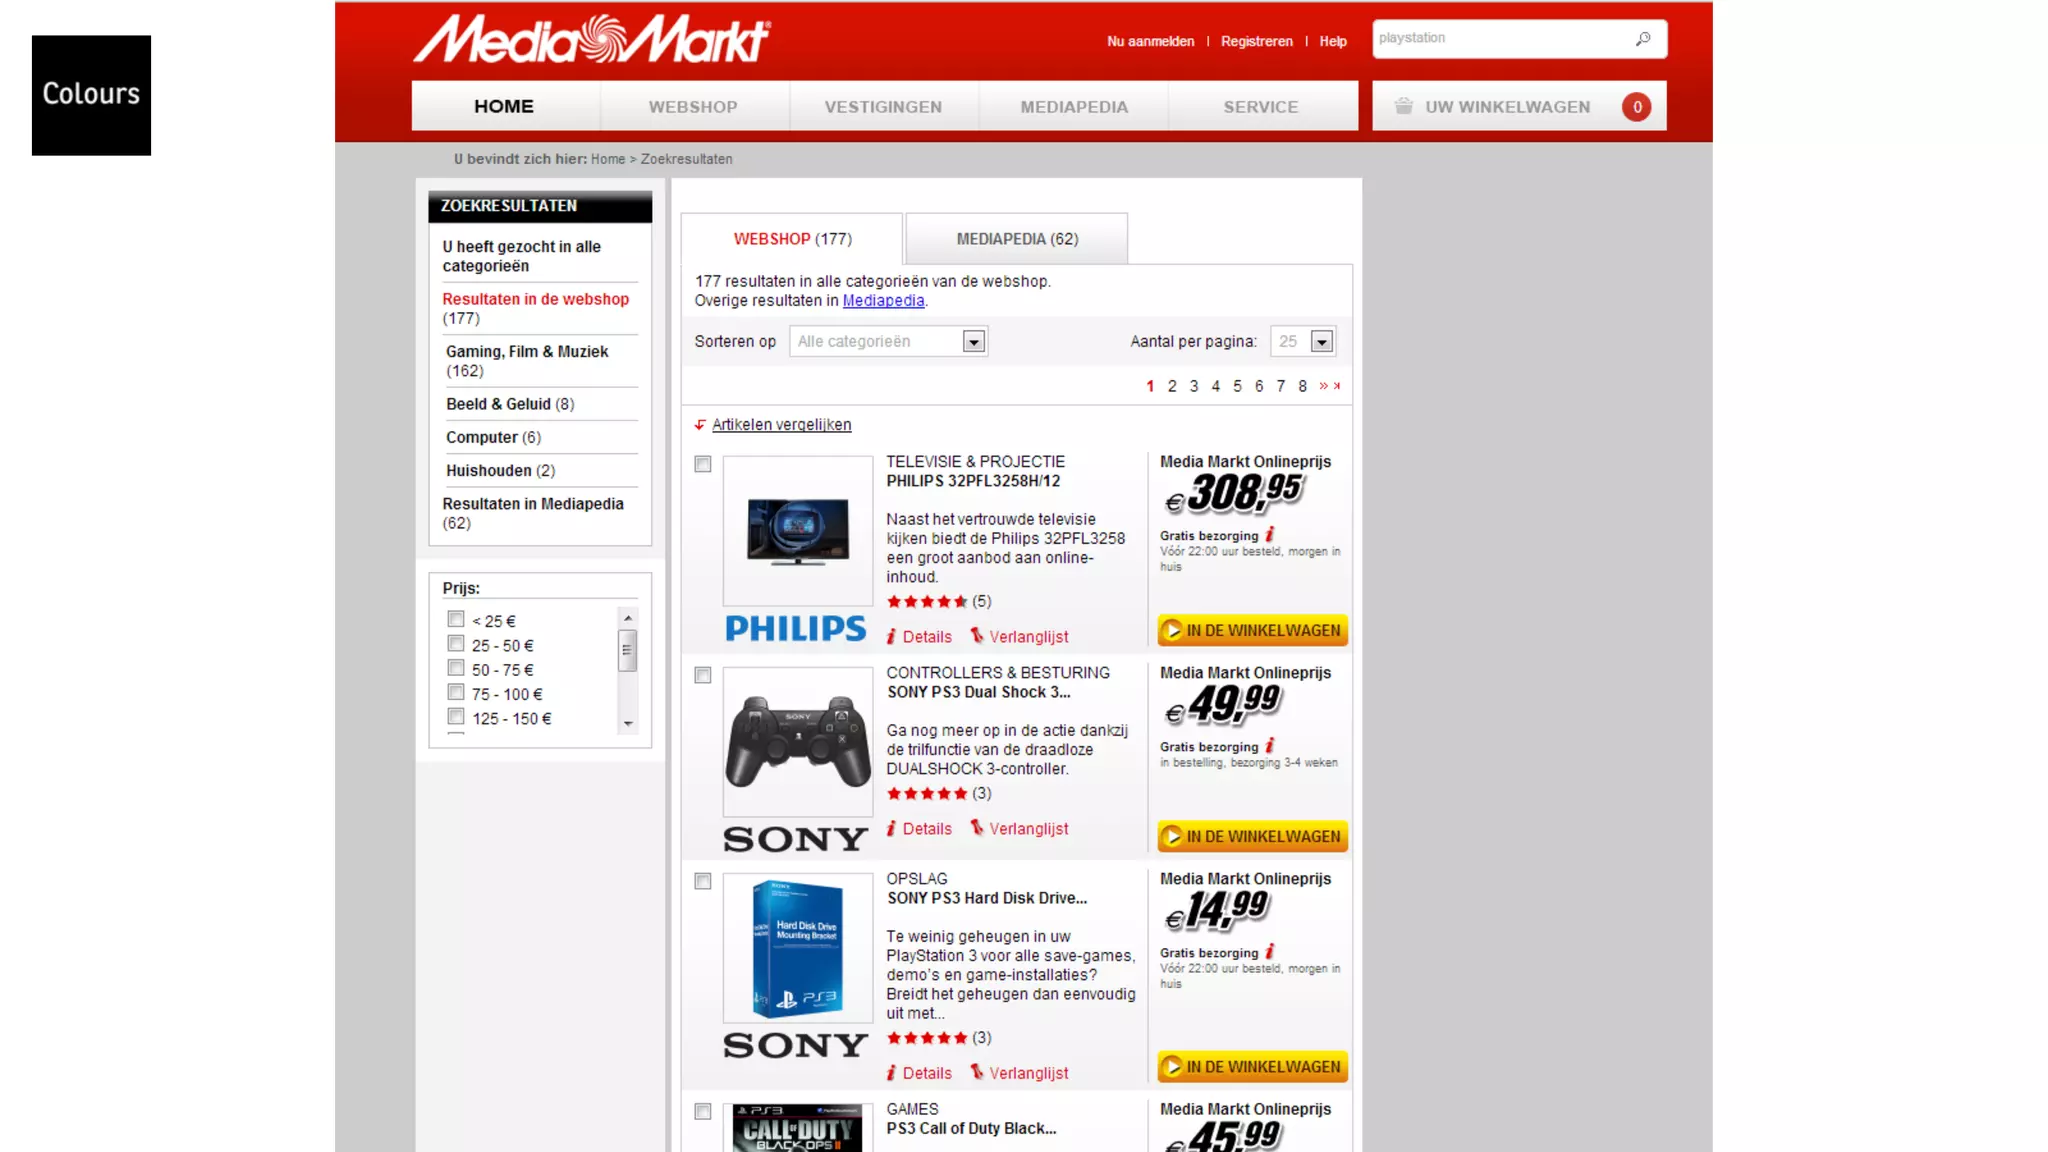Enable the 50 - 75 € price filter

tap(456, 668)
